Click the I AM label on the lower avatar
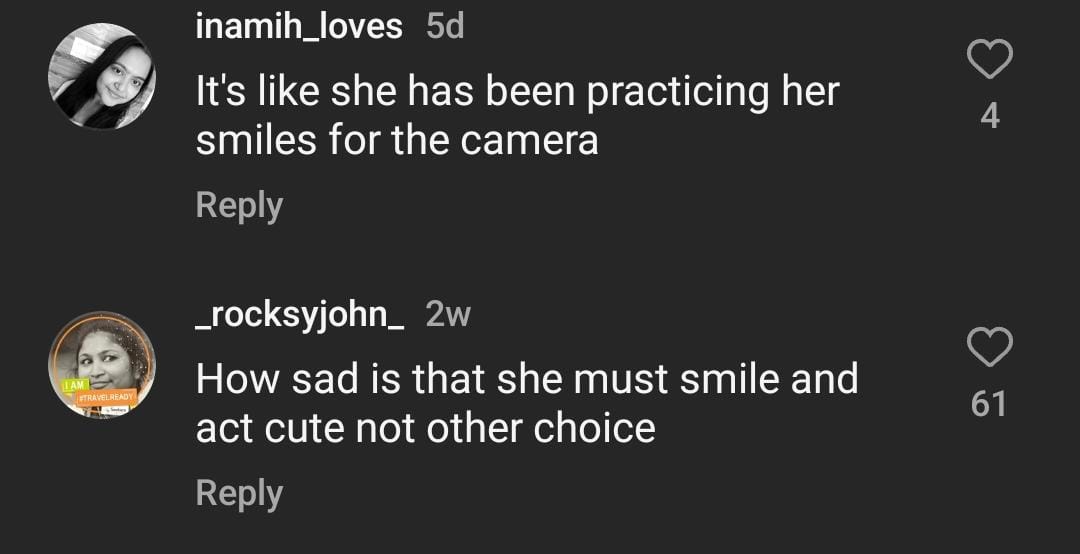The image size is (1080, 554). (x=73, y=386)
